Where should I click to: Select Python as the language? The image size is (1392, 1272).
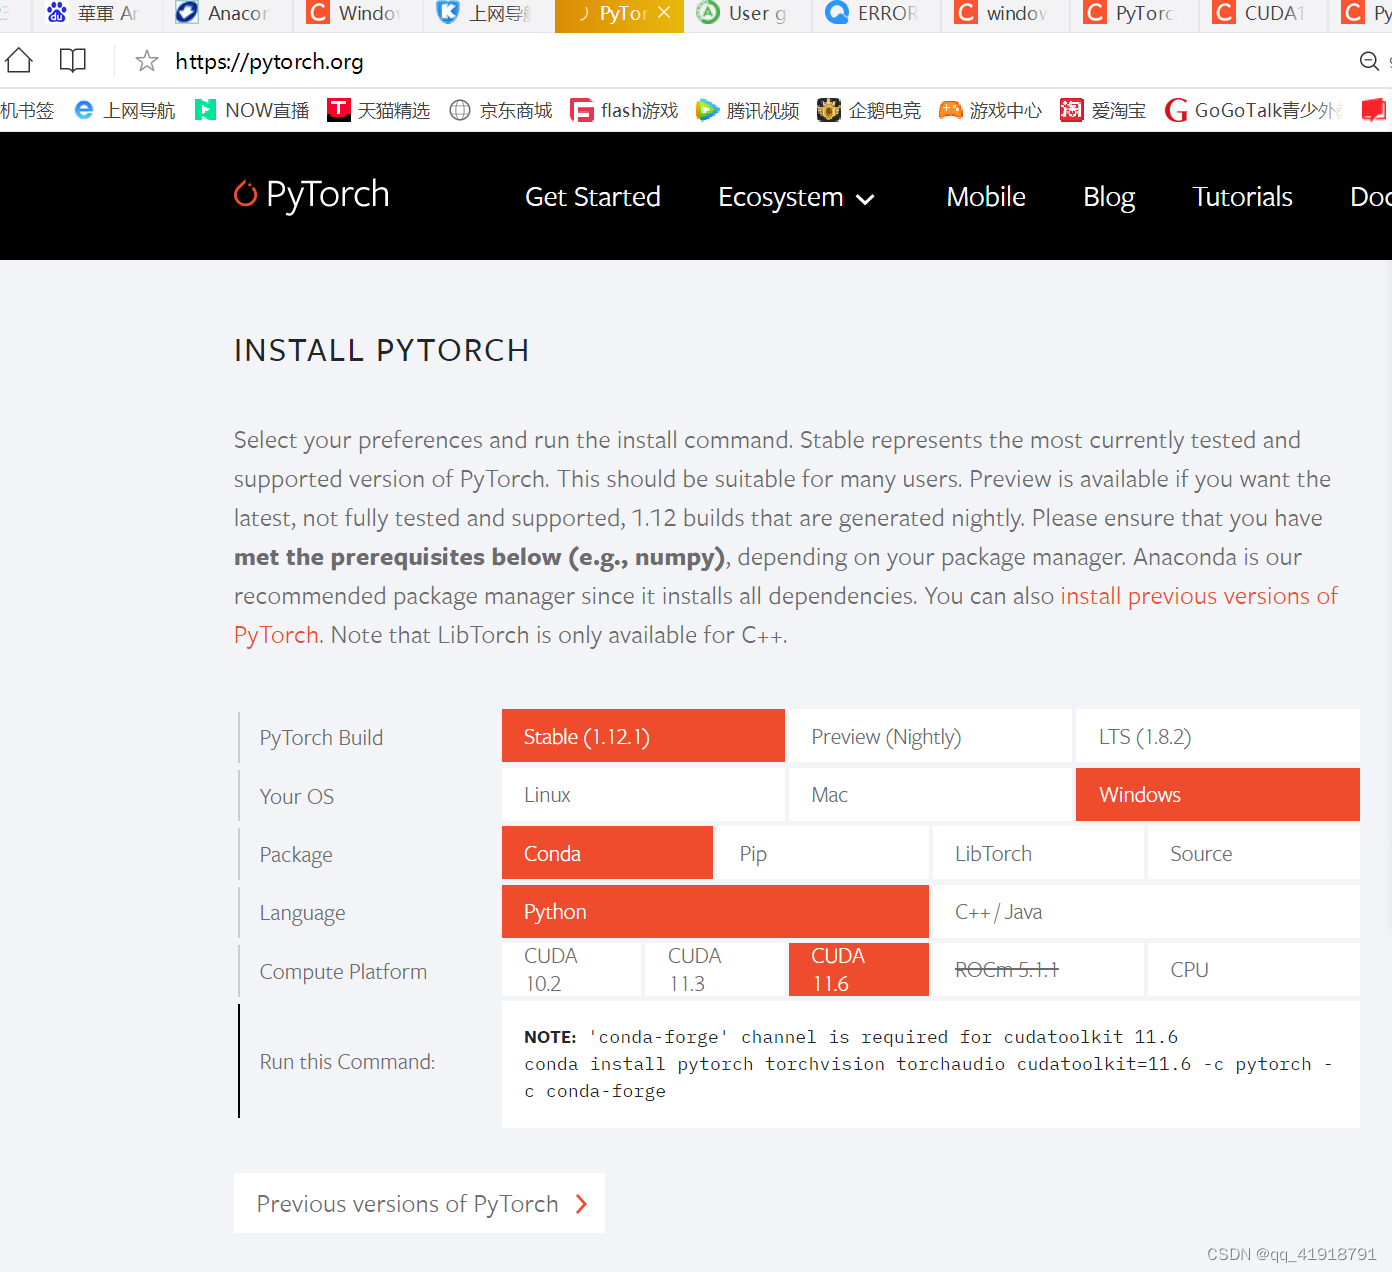point(715,911)
